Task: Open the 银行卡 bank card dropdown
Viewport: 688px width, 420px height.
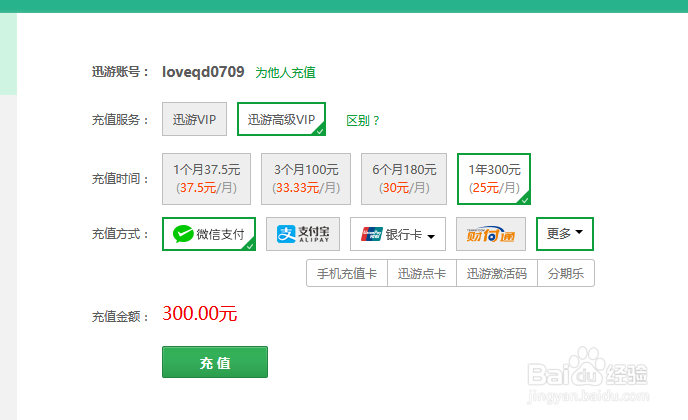Action: point(398,234)
